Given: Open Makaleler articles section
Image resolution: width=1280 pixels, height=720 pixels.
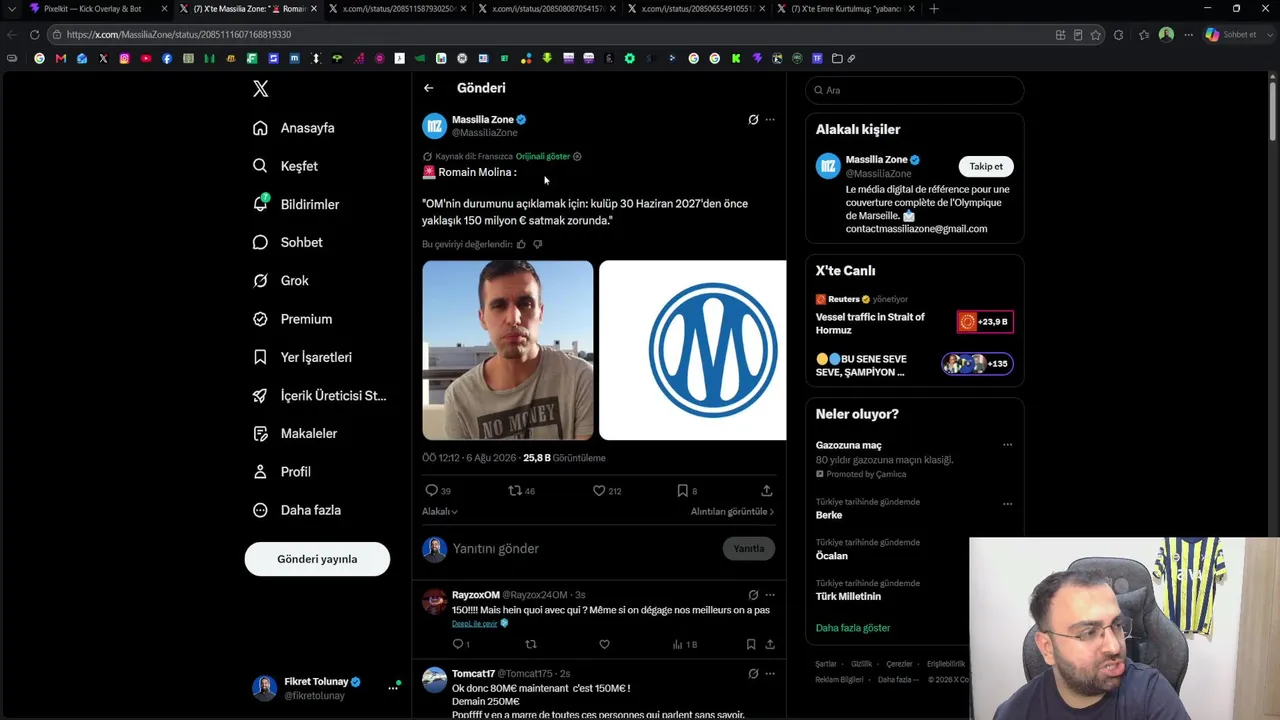Looking at the screenshot, I should pyautogui.click(x=295, y=434).
